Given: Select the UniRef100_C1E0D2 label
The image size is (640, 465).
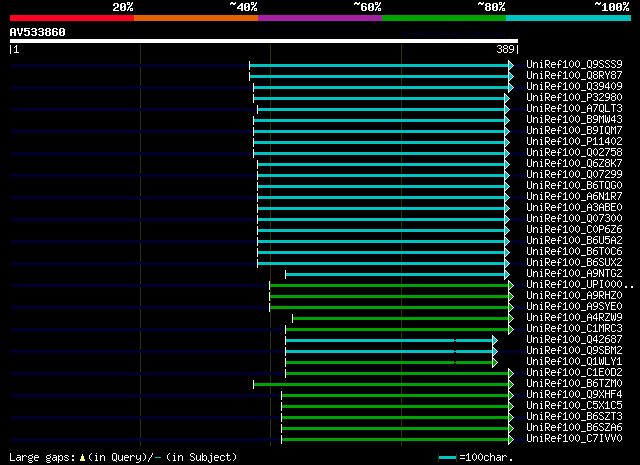Looking at the screenshot, I should click(574, 373).
